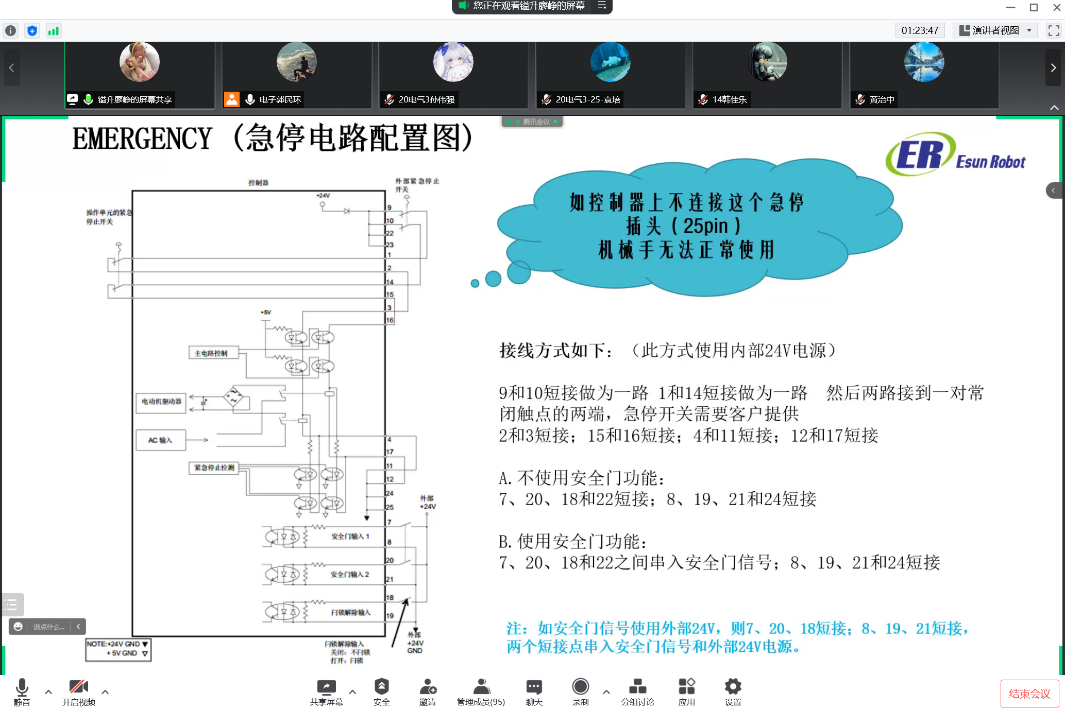Open the emoji picker in the chat bar
Image resolution: width=1065 pixels, height=709 pixels.
point(18,627)
